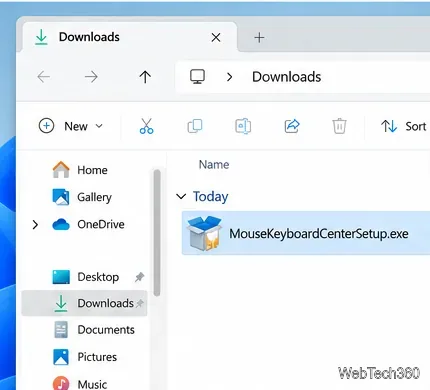Expand the address bar path chevron
Viewport: 430px width, 390px height.
coord(229,77)
